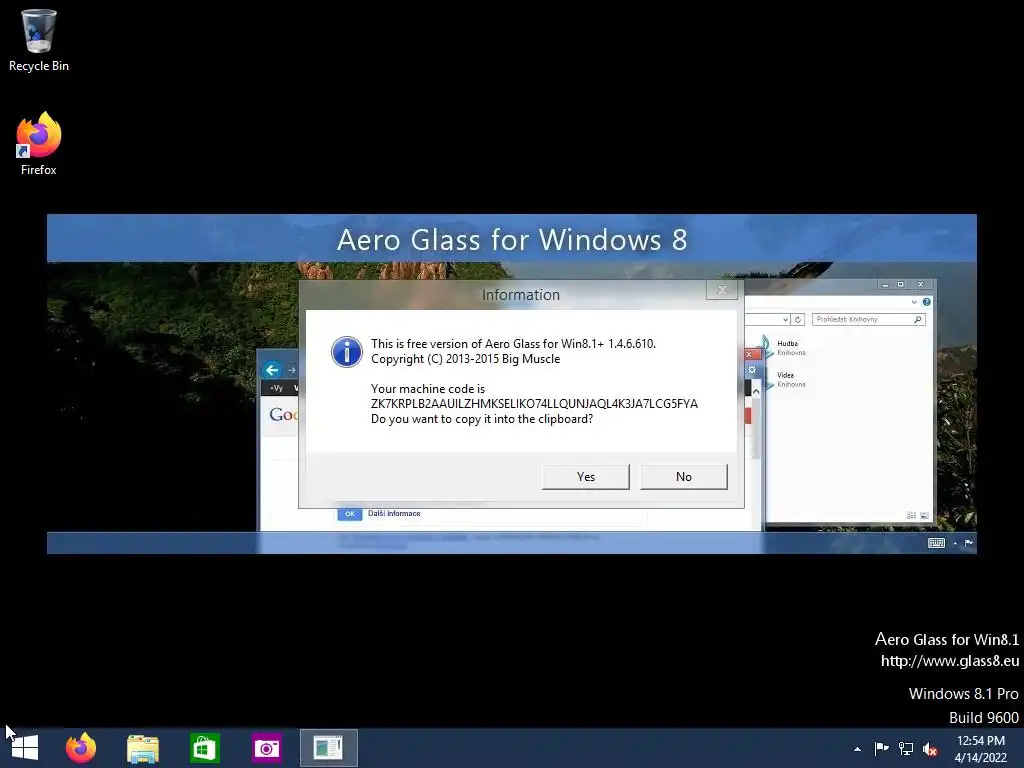Click the muted volume tray icon
Screen dimensions: 1024x768
click(x=930, y=748)
